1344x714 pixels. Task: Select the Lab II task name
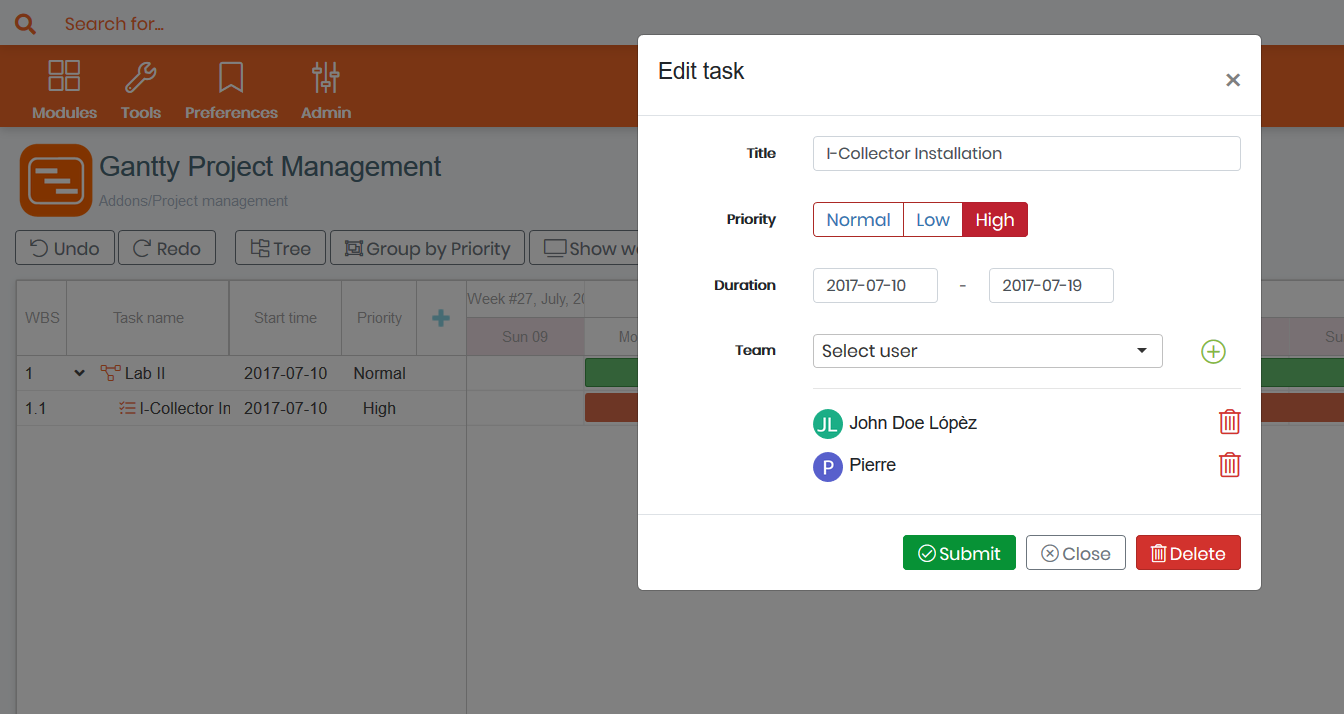145,373
